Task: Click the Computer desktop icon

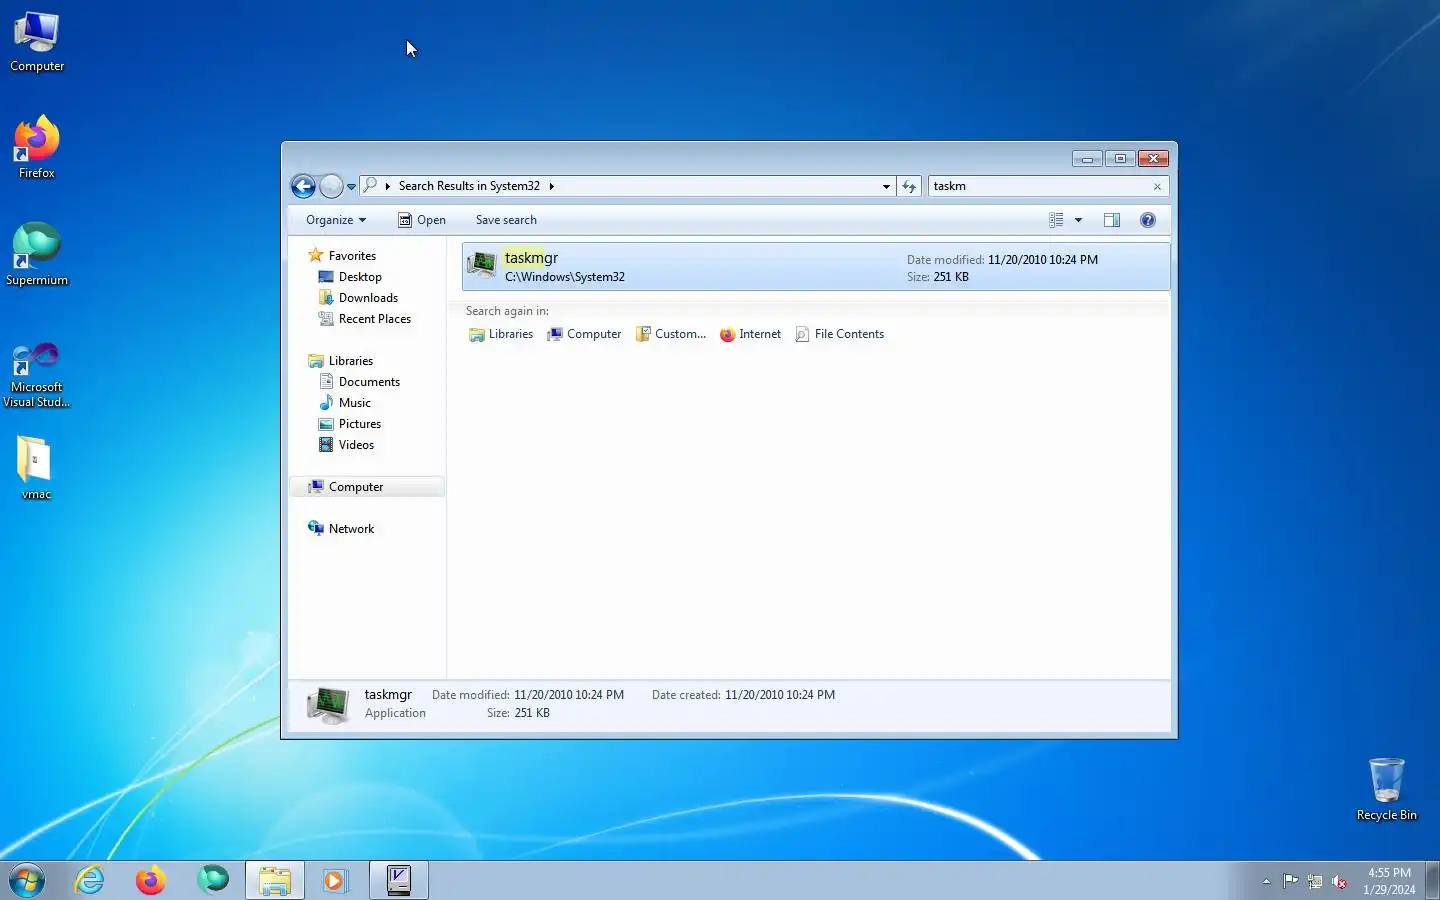Action: tap(37, 42)
